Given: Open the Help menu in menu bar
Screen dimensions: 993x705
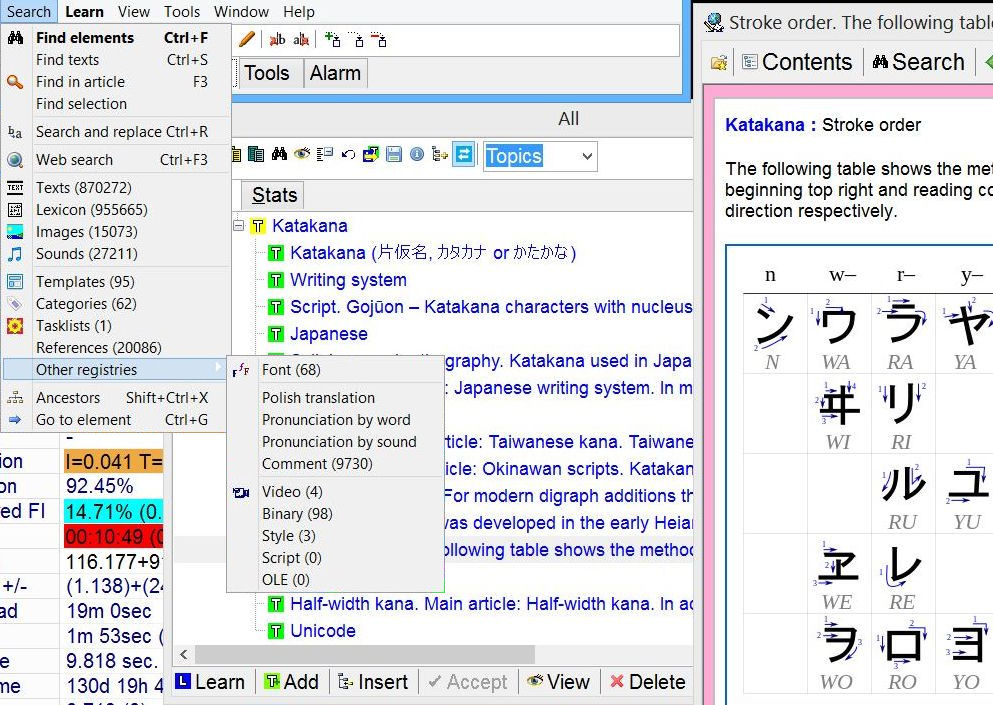Looking at the screenshot, I should [298, 11].
